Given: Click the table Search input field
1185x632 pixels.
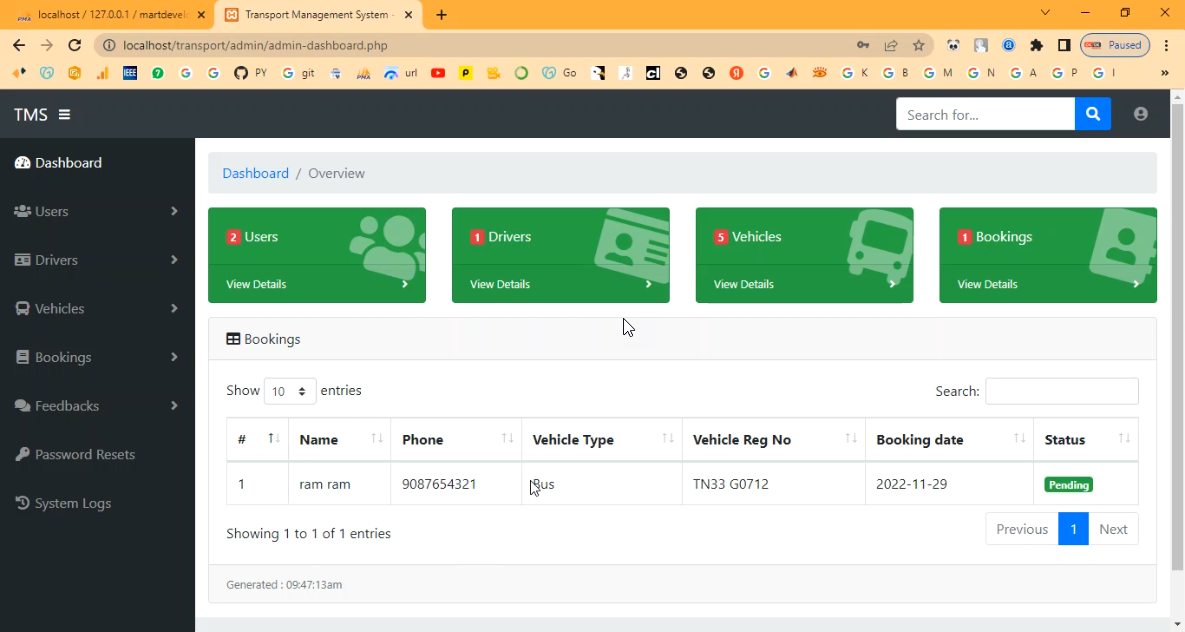Looking at the screenshot, I should pos(1061,391).
